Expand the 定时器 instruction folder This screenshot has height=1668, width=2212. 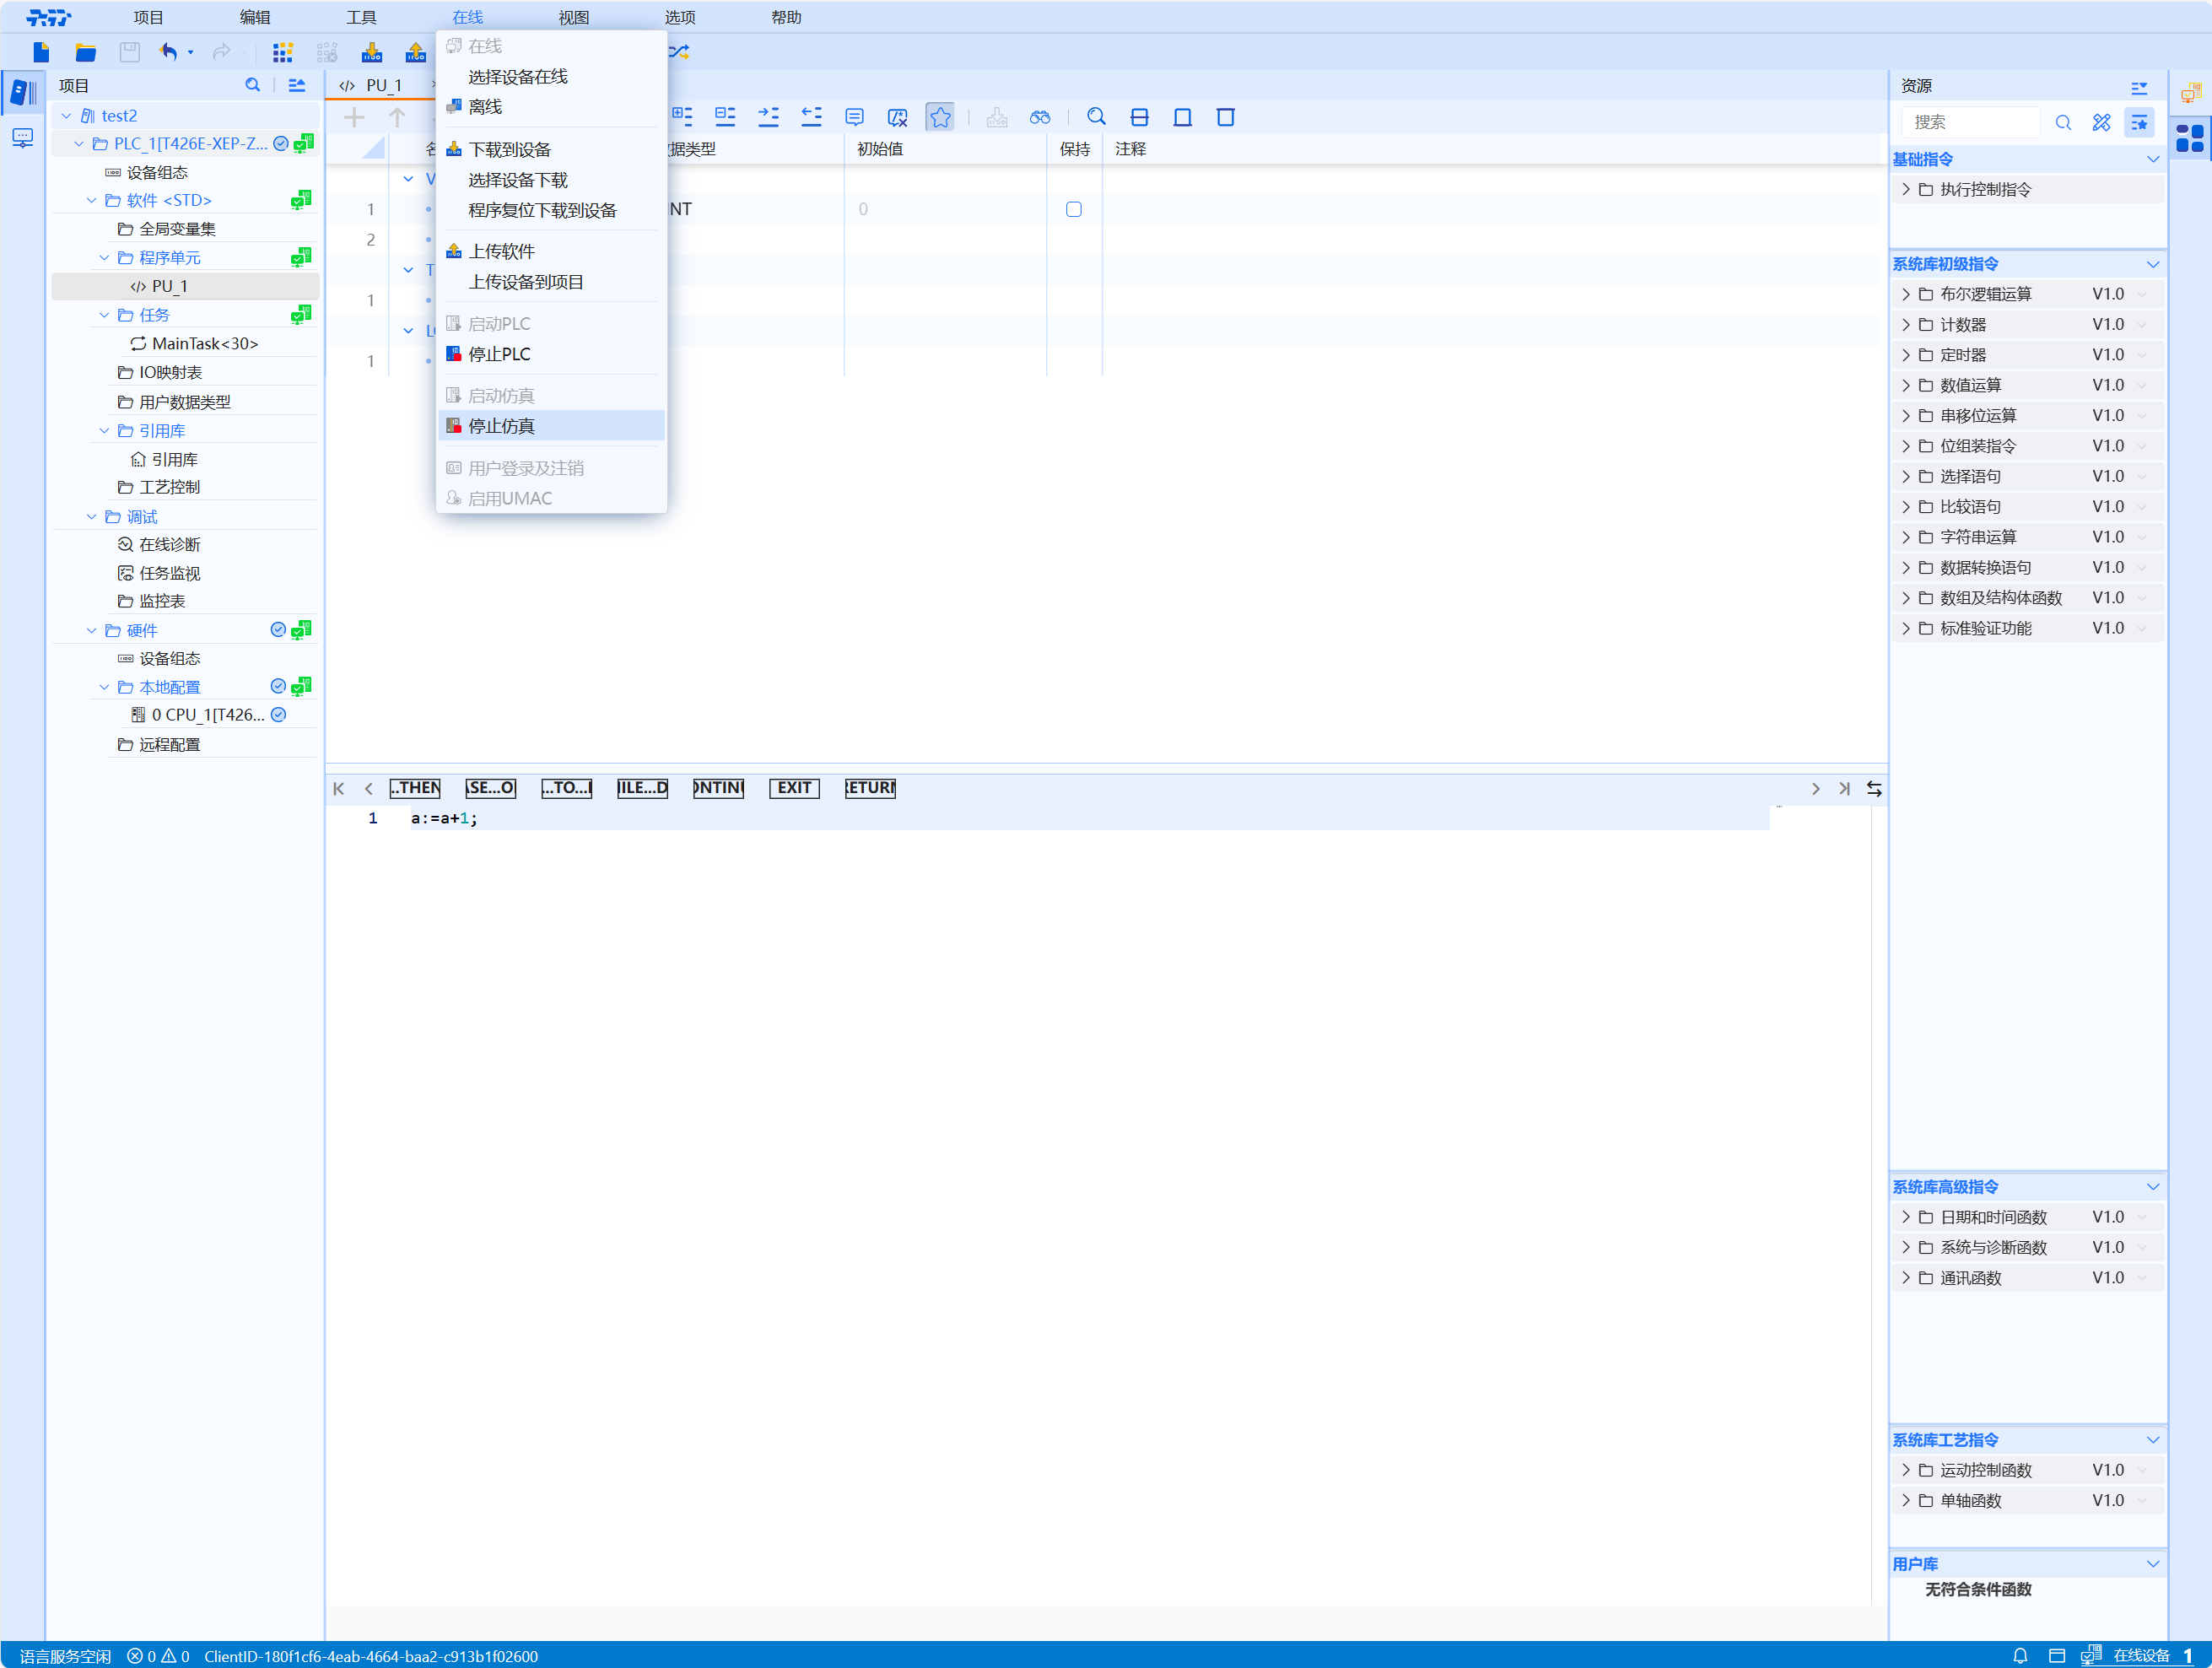(1905, 355)
